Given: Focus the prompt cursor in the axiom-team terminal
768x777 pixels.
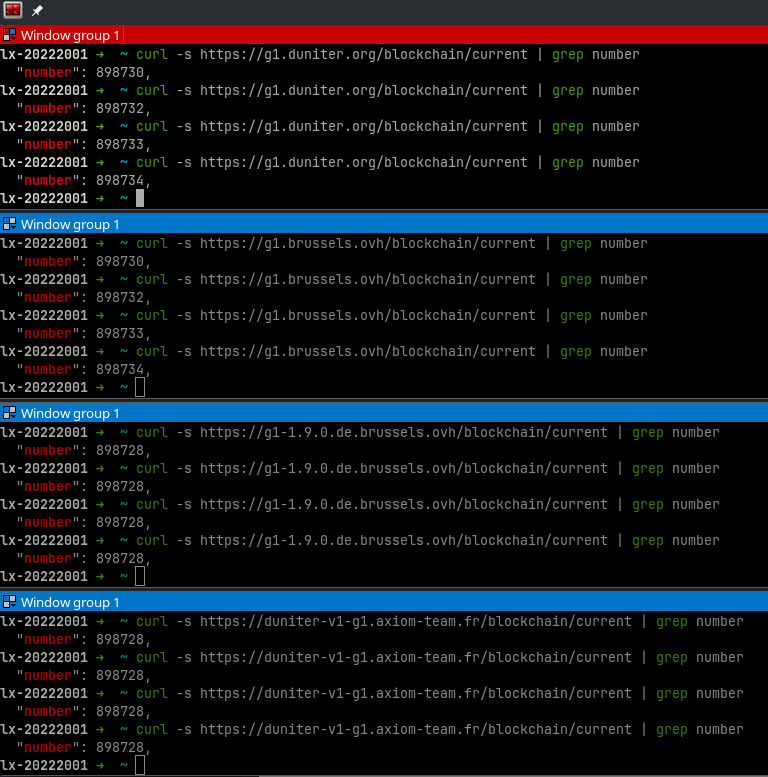Looking at the screenshot, I should 140,765.
